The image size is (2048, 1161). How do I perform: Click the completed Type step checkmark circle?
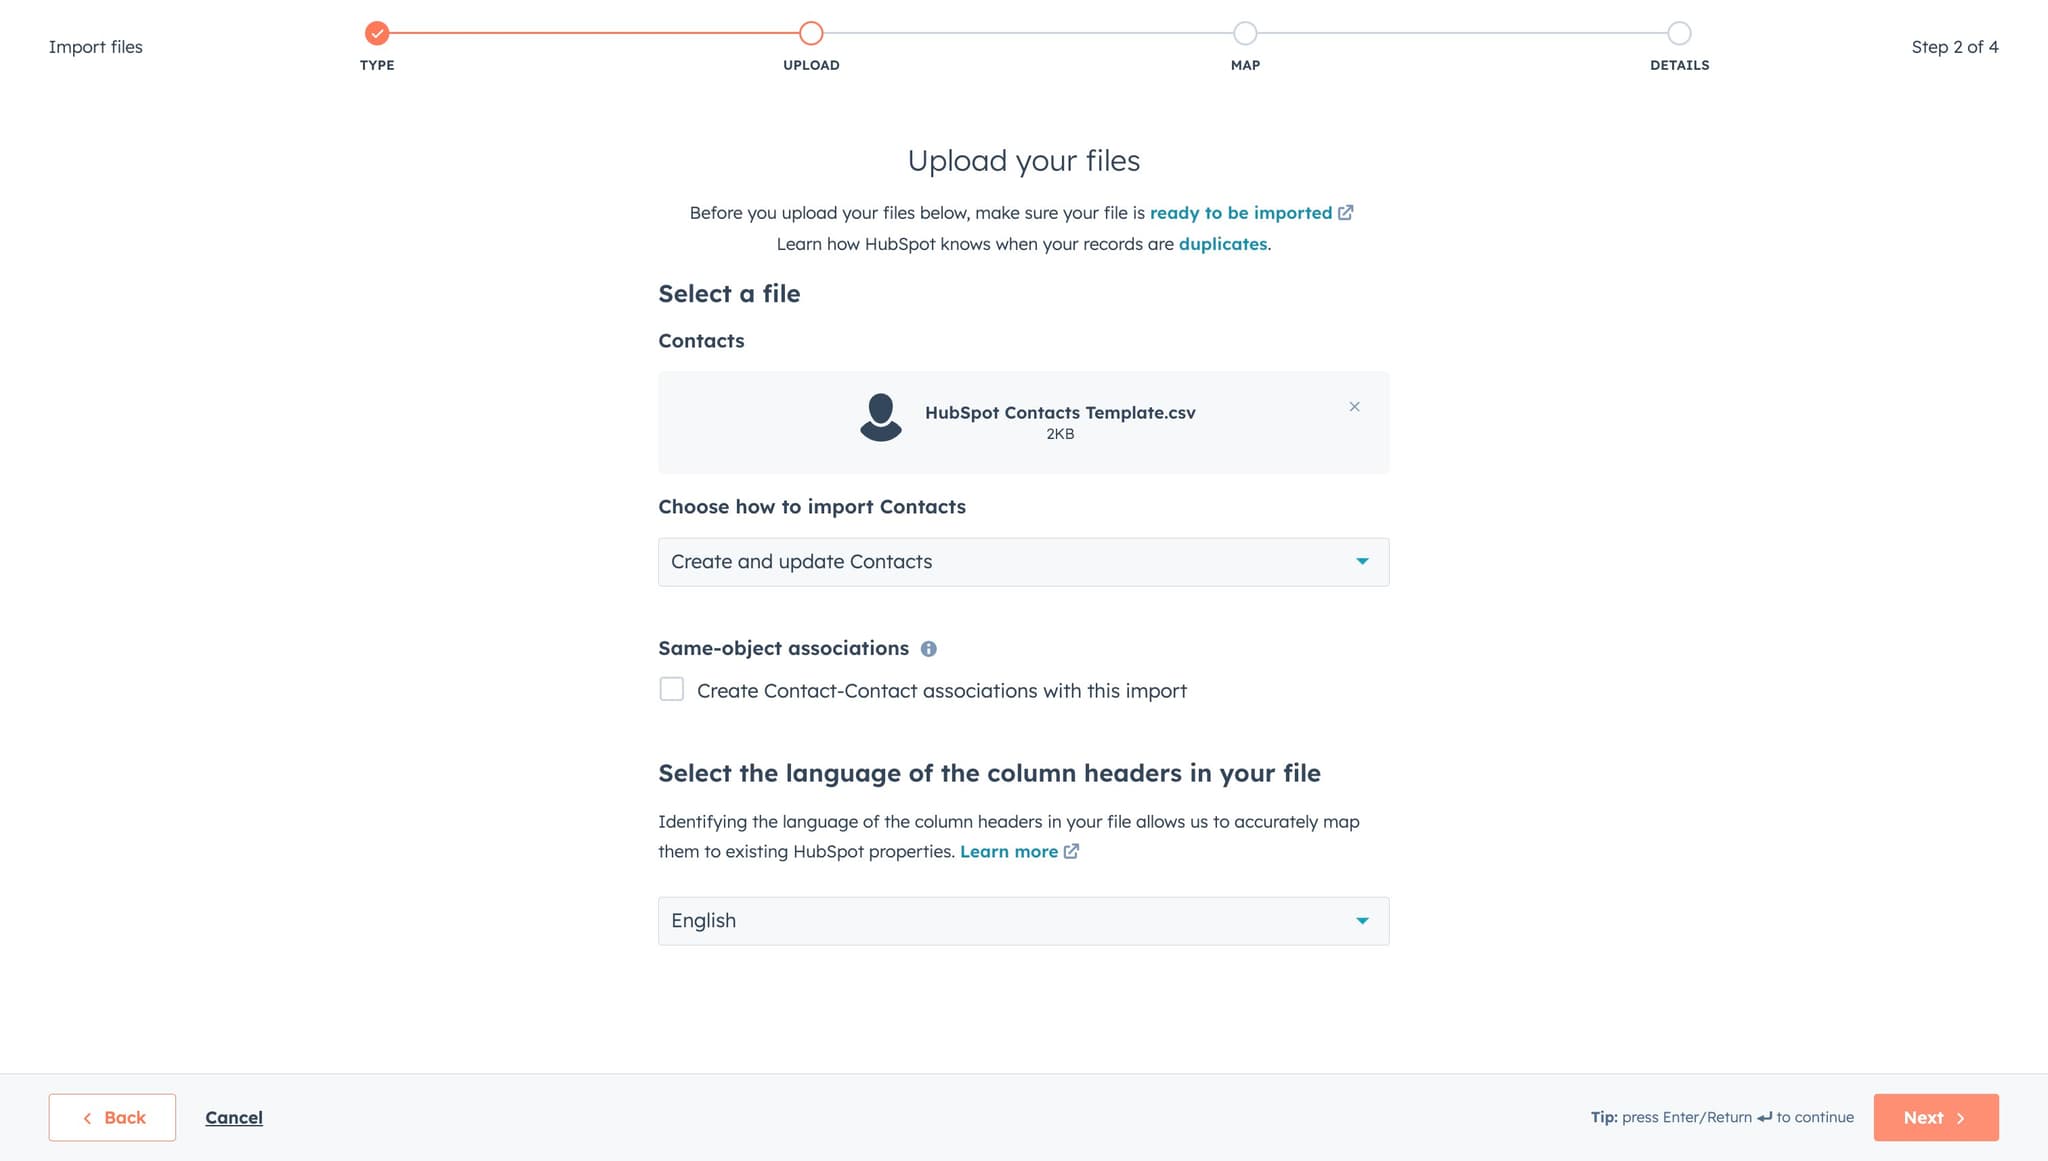coord(377,33)
